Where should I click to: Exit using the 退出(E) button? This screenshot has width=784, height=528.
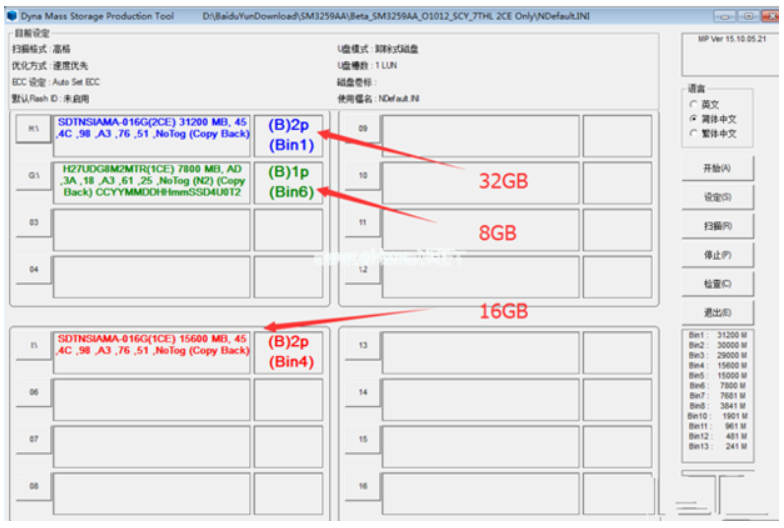click(718, 313)
